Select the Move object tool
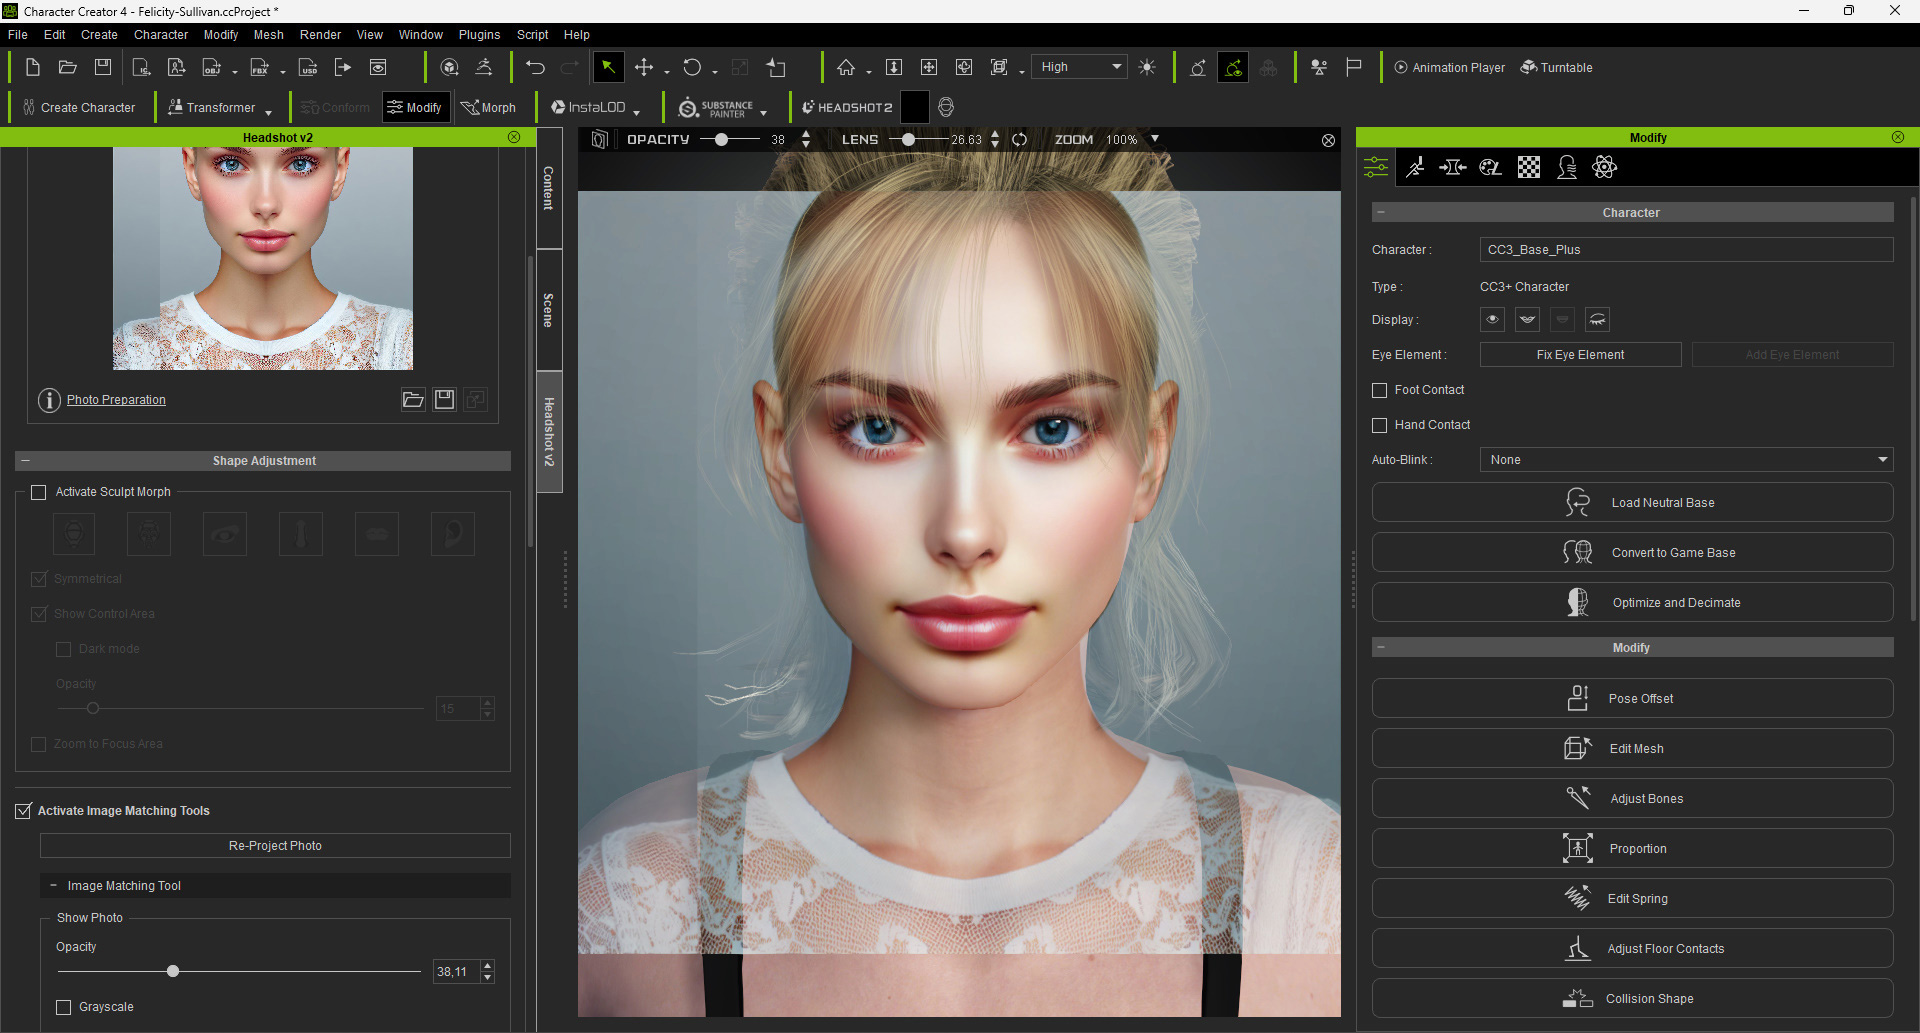The image size is (1920, 1033). point(644,67)
